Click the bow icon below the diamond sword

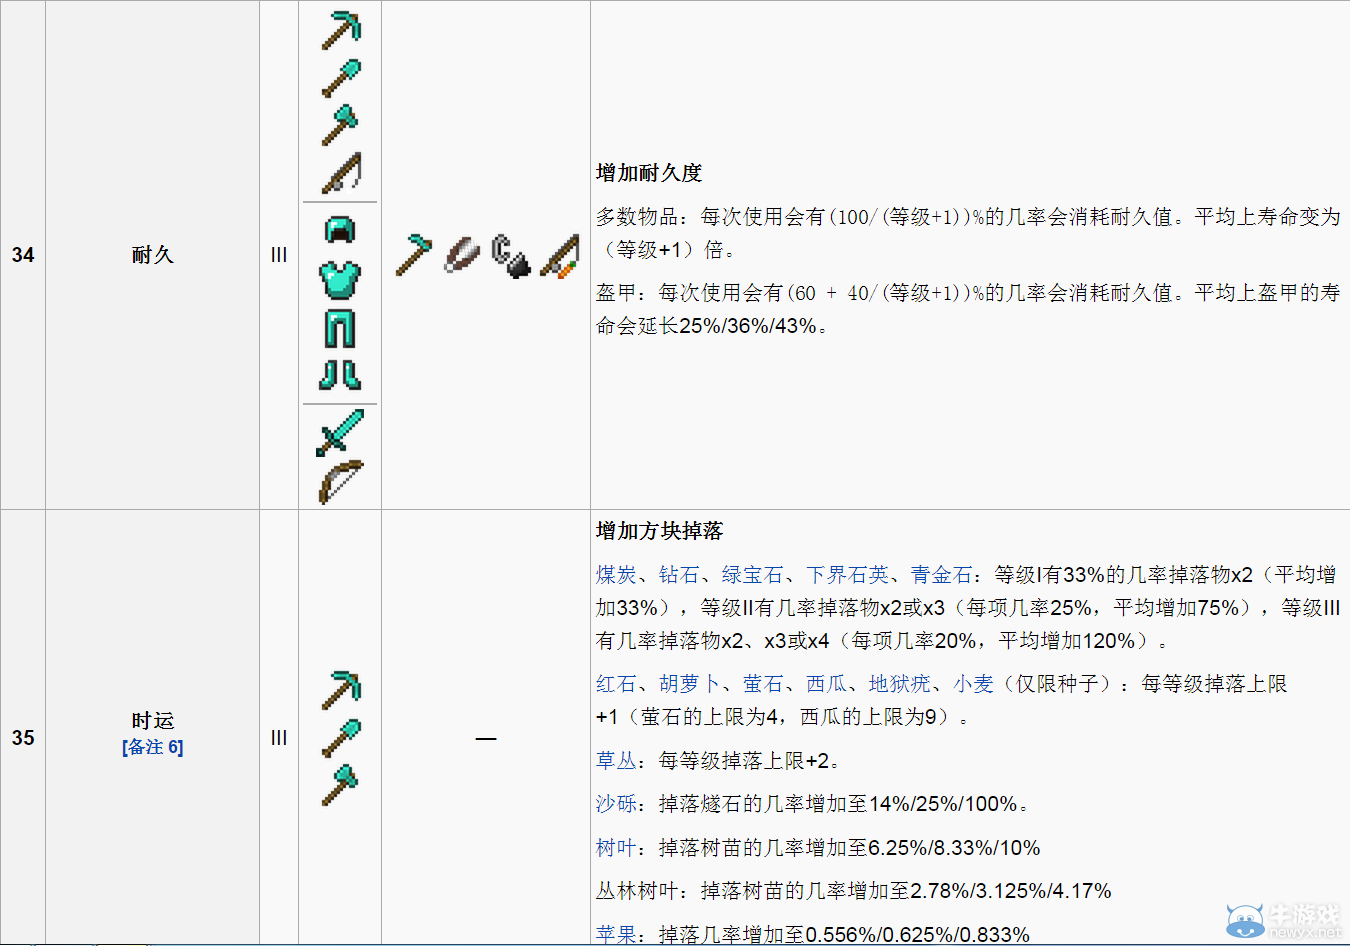coord(340,478)
